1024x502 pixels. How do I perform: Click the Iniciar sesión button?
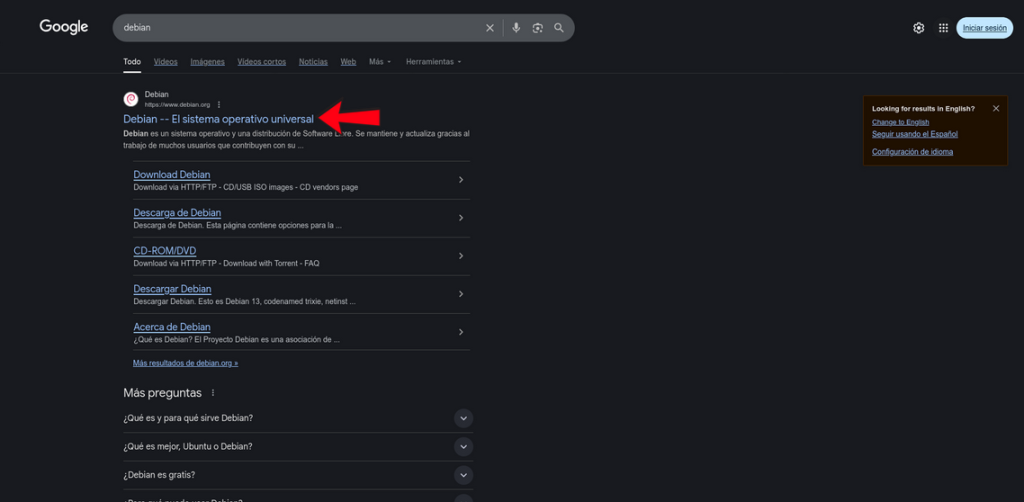tap(984, 28)
